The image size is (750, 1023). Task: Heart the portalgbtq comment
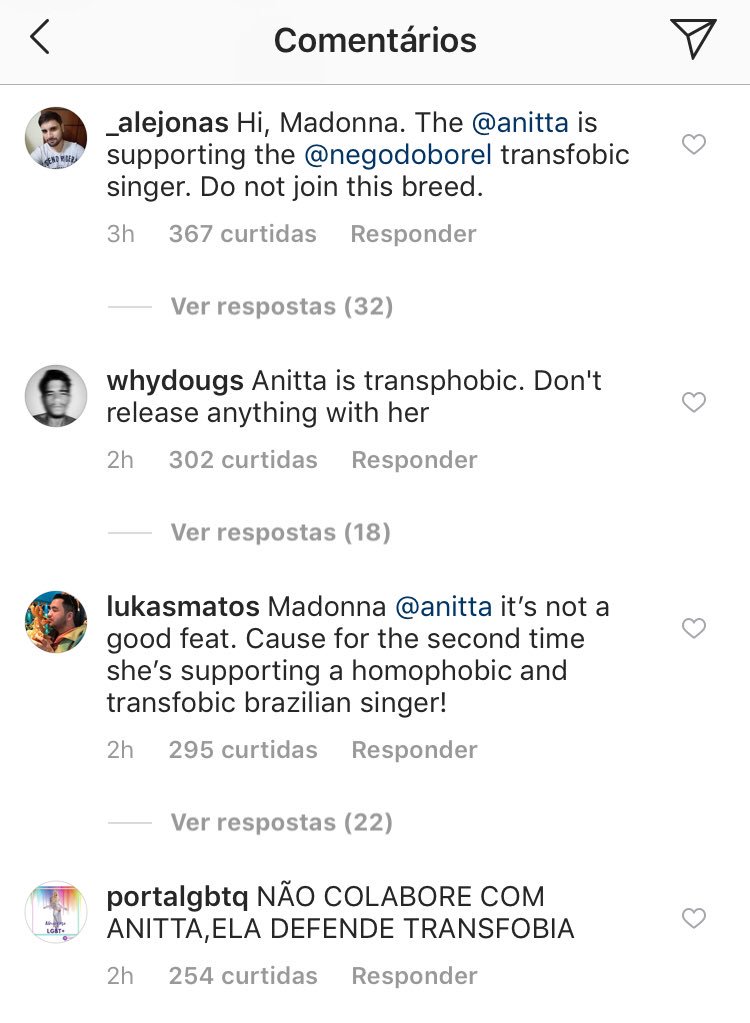693,918
